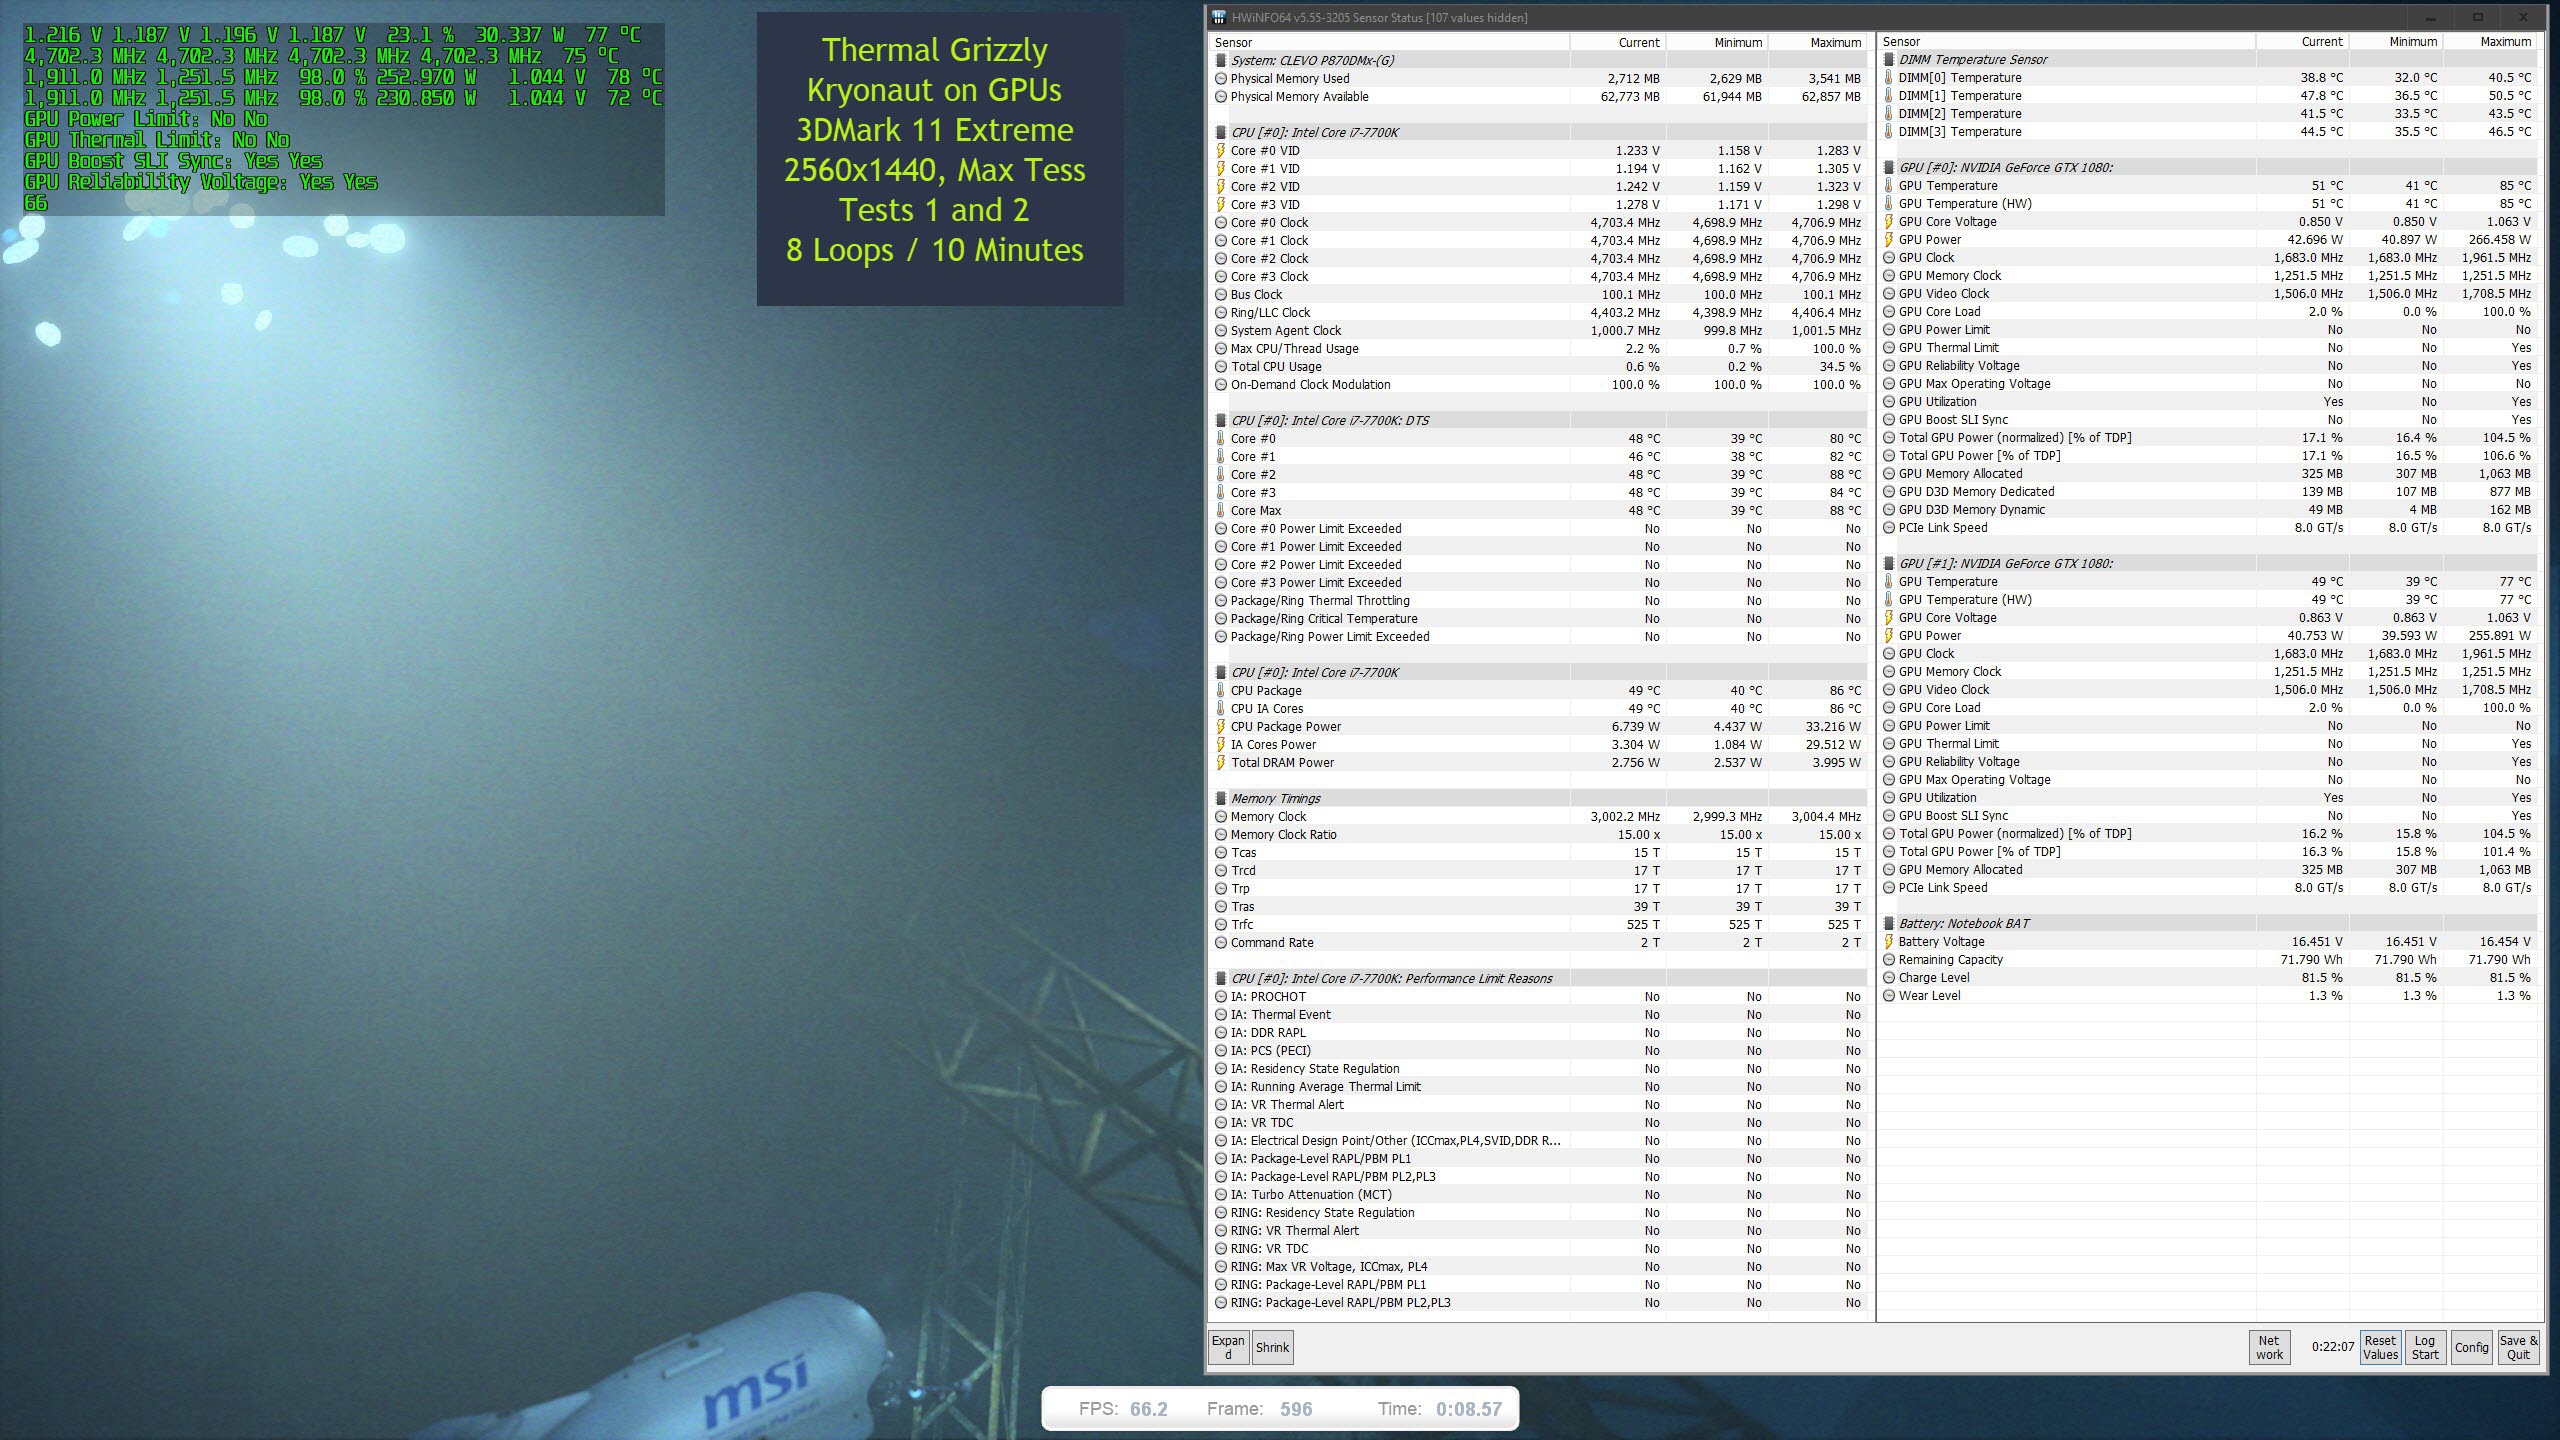Click the left pane's Sensor column header

coord(1233,42)
